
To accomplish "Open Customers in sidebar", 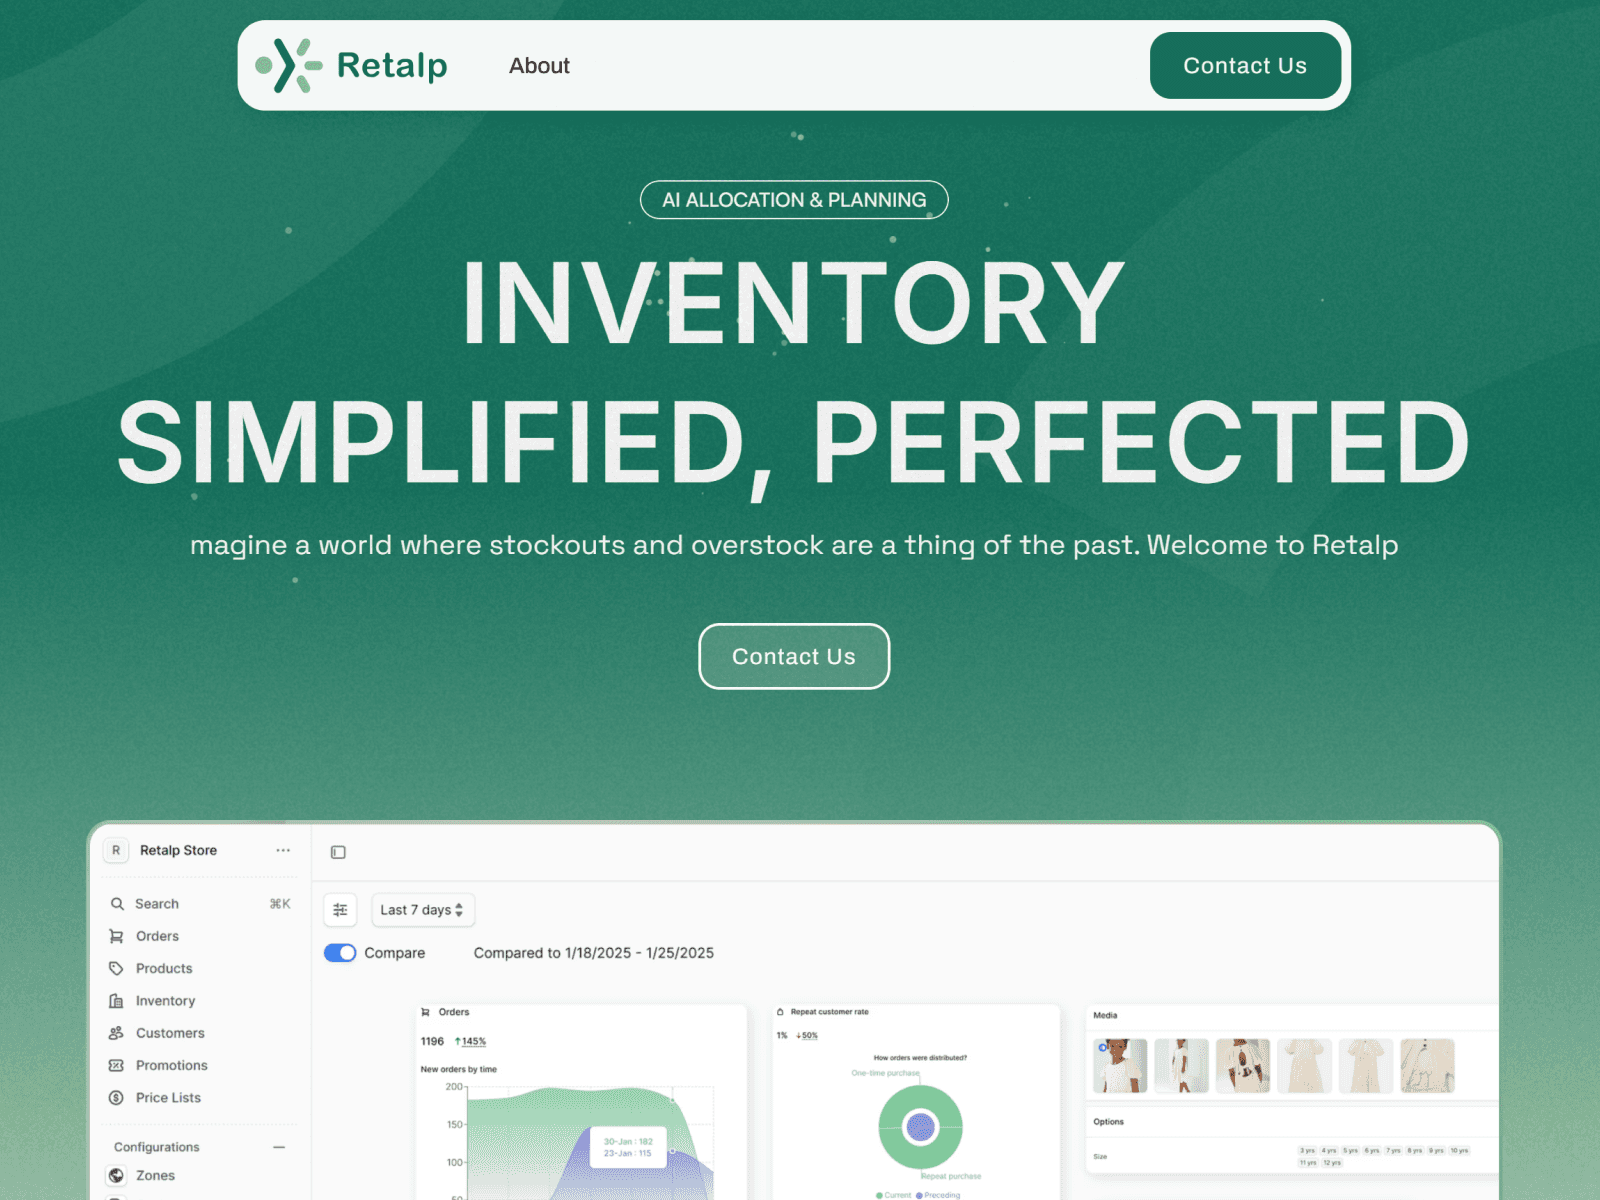I will 170,1033.
